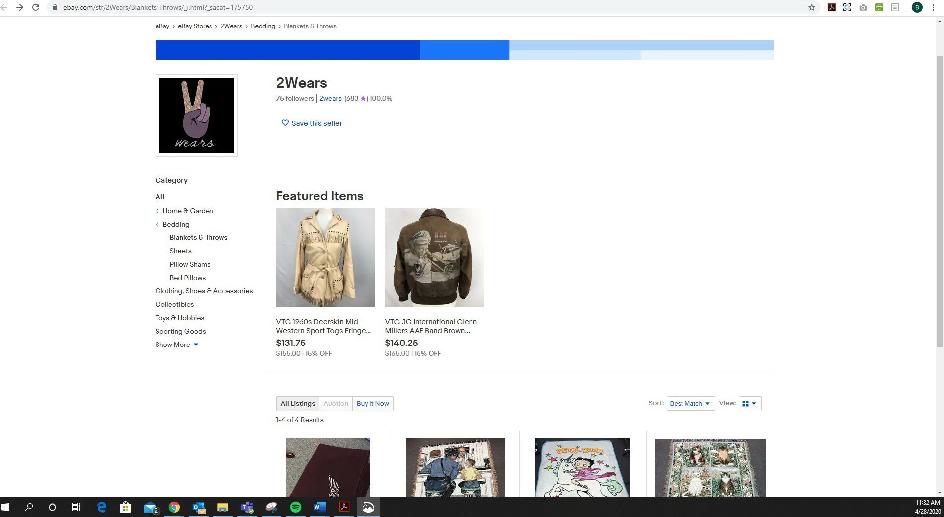Switch to the Auction tab

335,404
